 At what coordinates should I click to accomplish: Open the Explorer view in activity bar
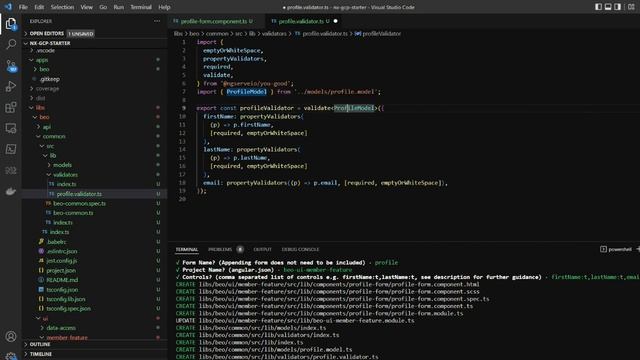click(11, 24)
